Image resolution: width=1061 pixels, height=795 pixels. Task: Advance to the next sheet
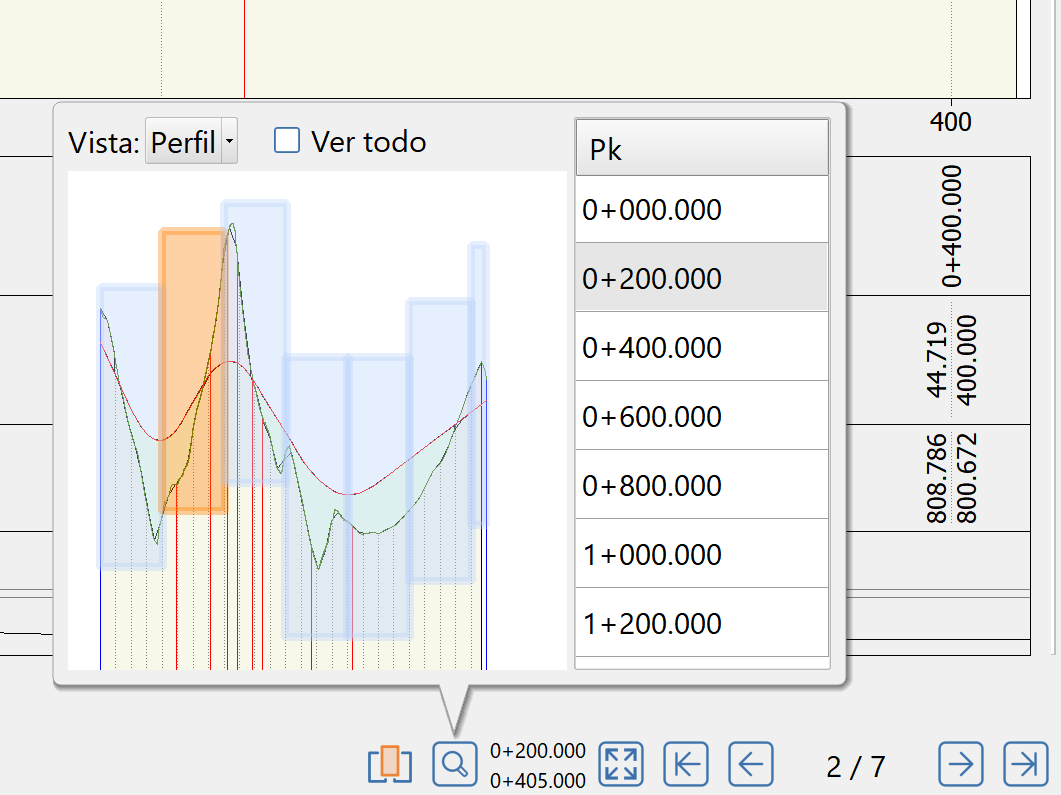[960, 765]
